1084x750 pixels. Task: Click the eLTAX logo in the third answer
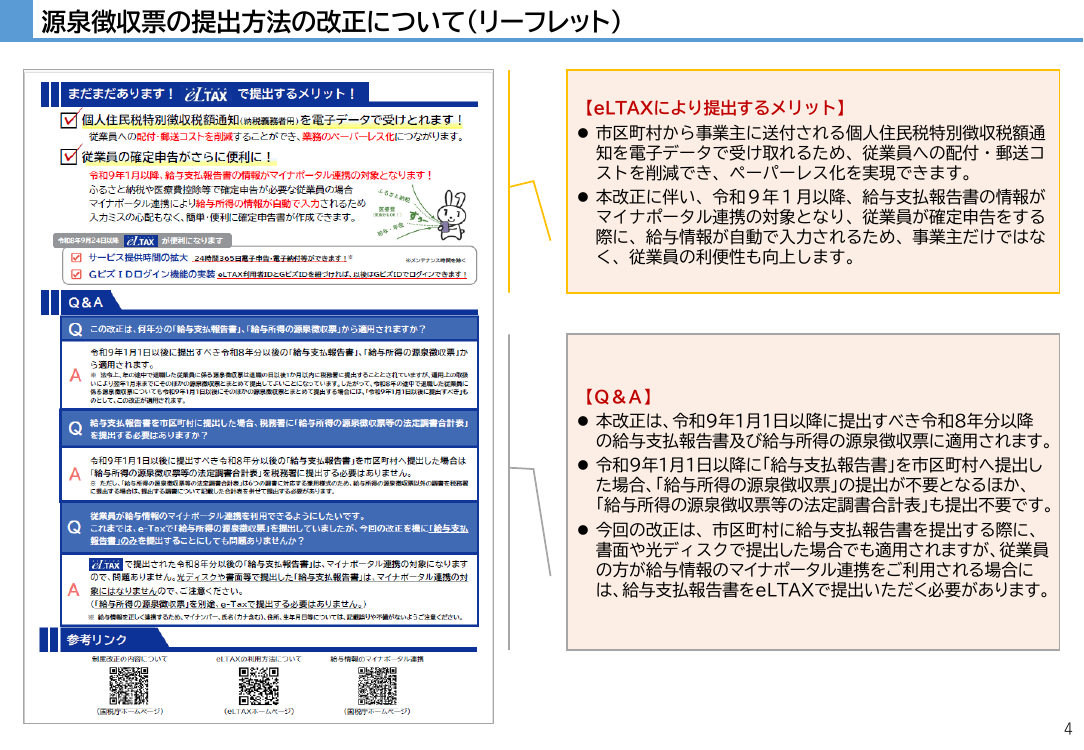(106, 565)
